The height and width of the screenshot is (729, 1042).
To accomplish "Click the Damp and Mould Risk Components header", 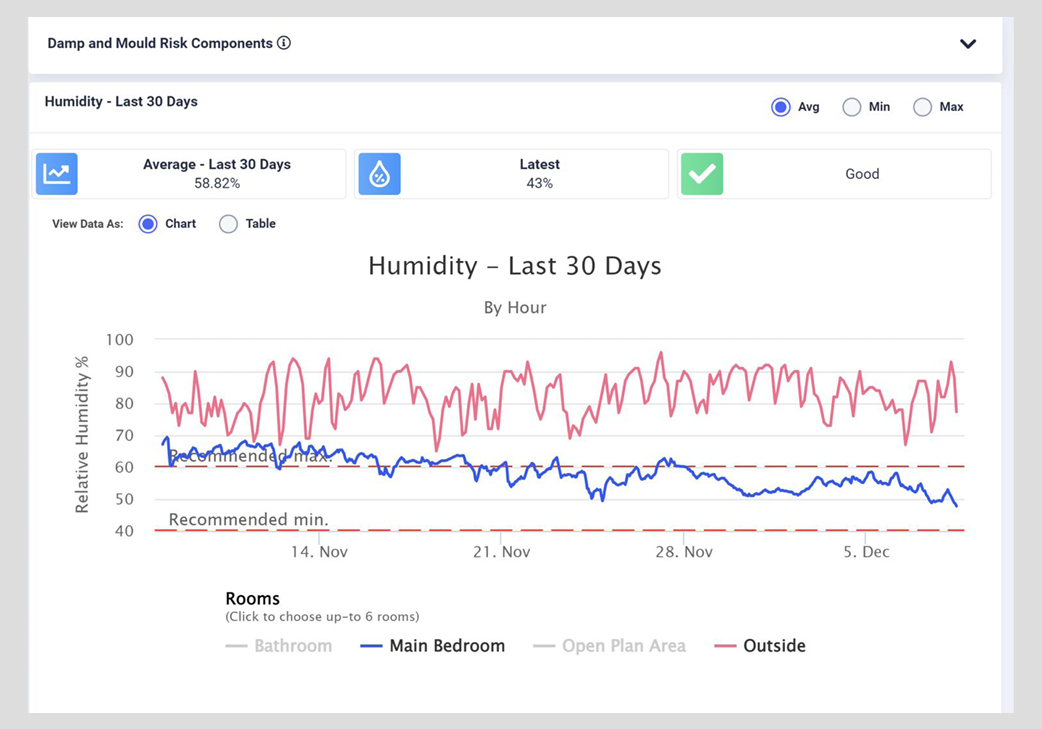I will 160,44.
